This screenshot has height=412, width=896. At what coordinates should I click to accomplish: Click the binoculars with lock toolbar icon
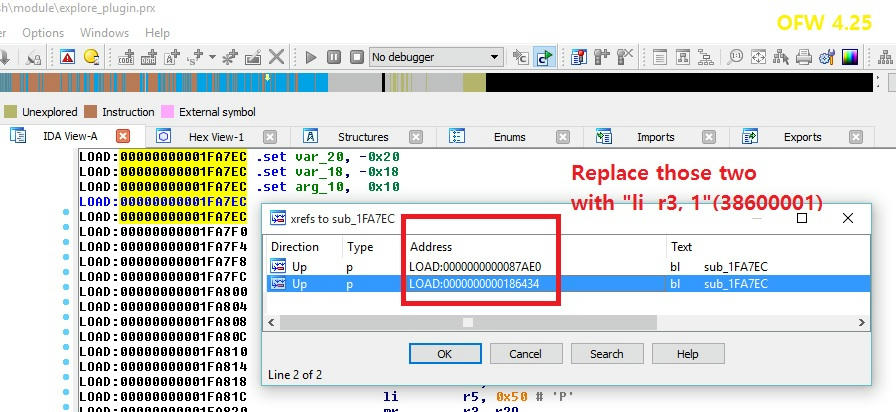(34, 58)
